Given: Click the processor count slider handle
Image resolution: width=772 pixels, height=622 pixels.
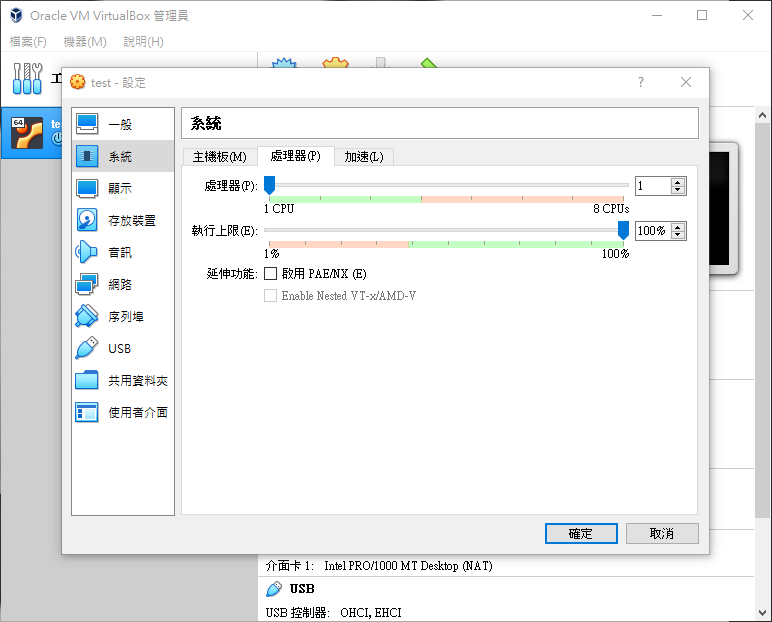Looking at the screenshot, I should [269, 185].
